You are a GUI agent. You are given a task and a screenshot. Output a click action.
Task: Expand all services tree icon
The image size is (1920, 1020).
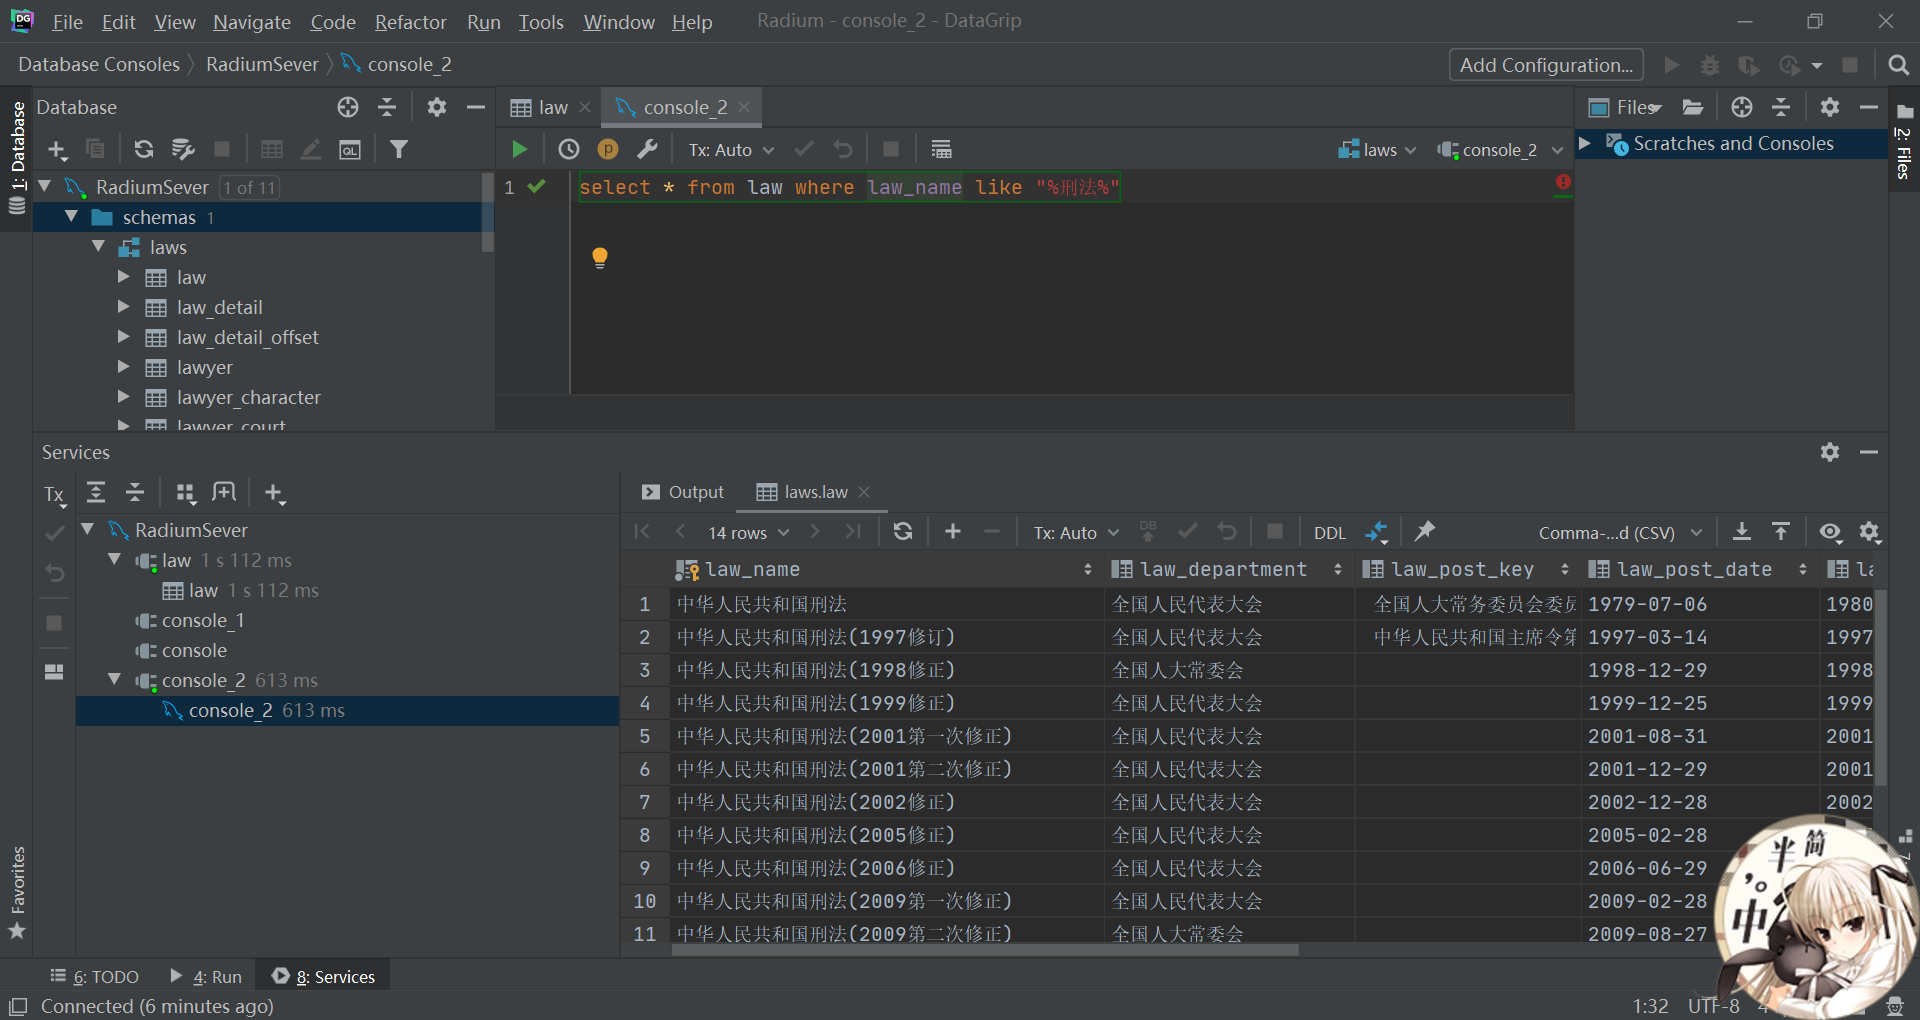click(96, 492)
